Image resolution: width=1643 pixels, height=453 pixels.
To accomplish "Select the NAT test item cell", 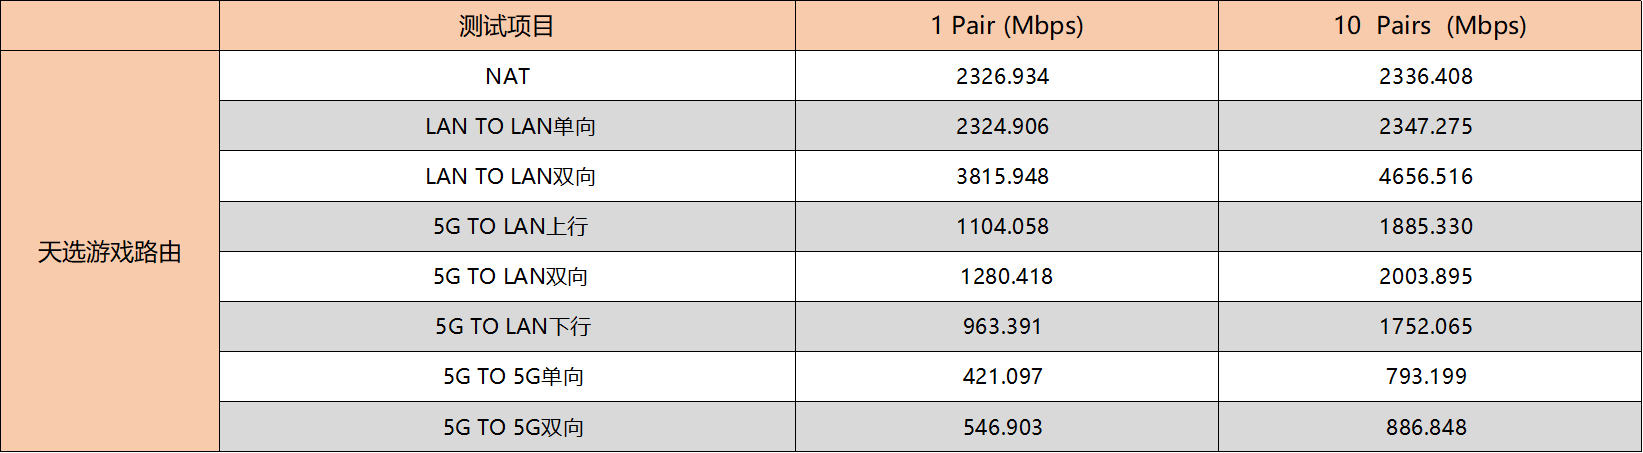I will point(507,76).
